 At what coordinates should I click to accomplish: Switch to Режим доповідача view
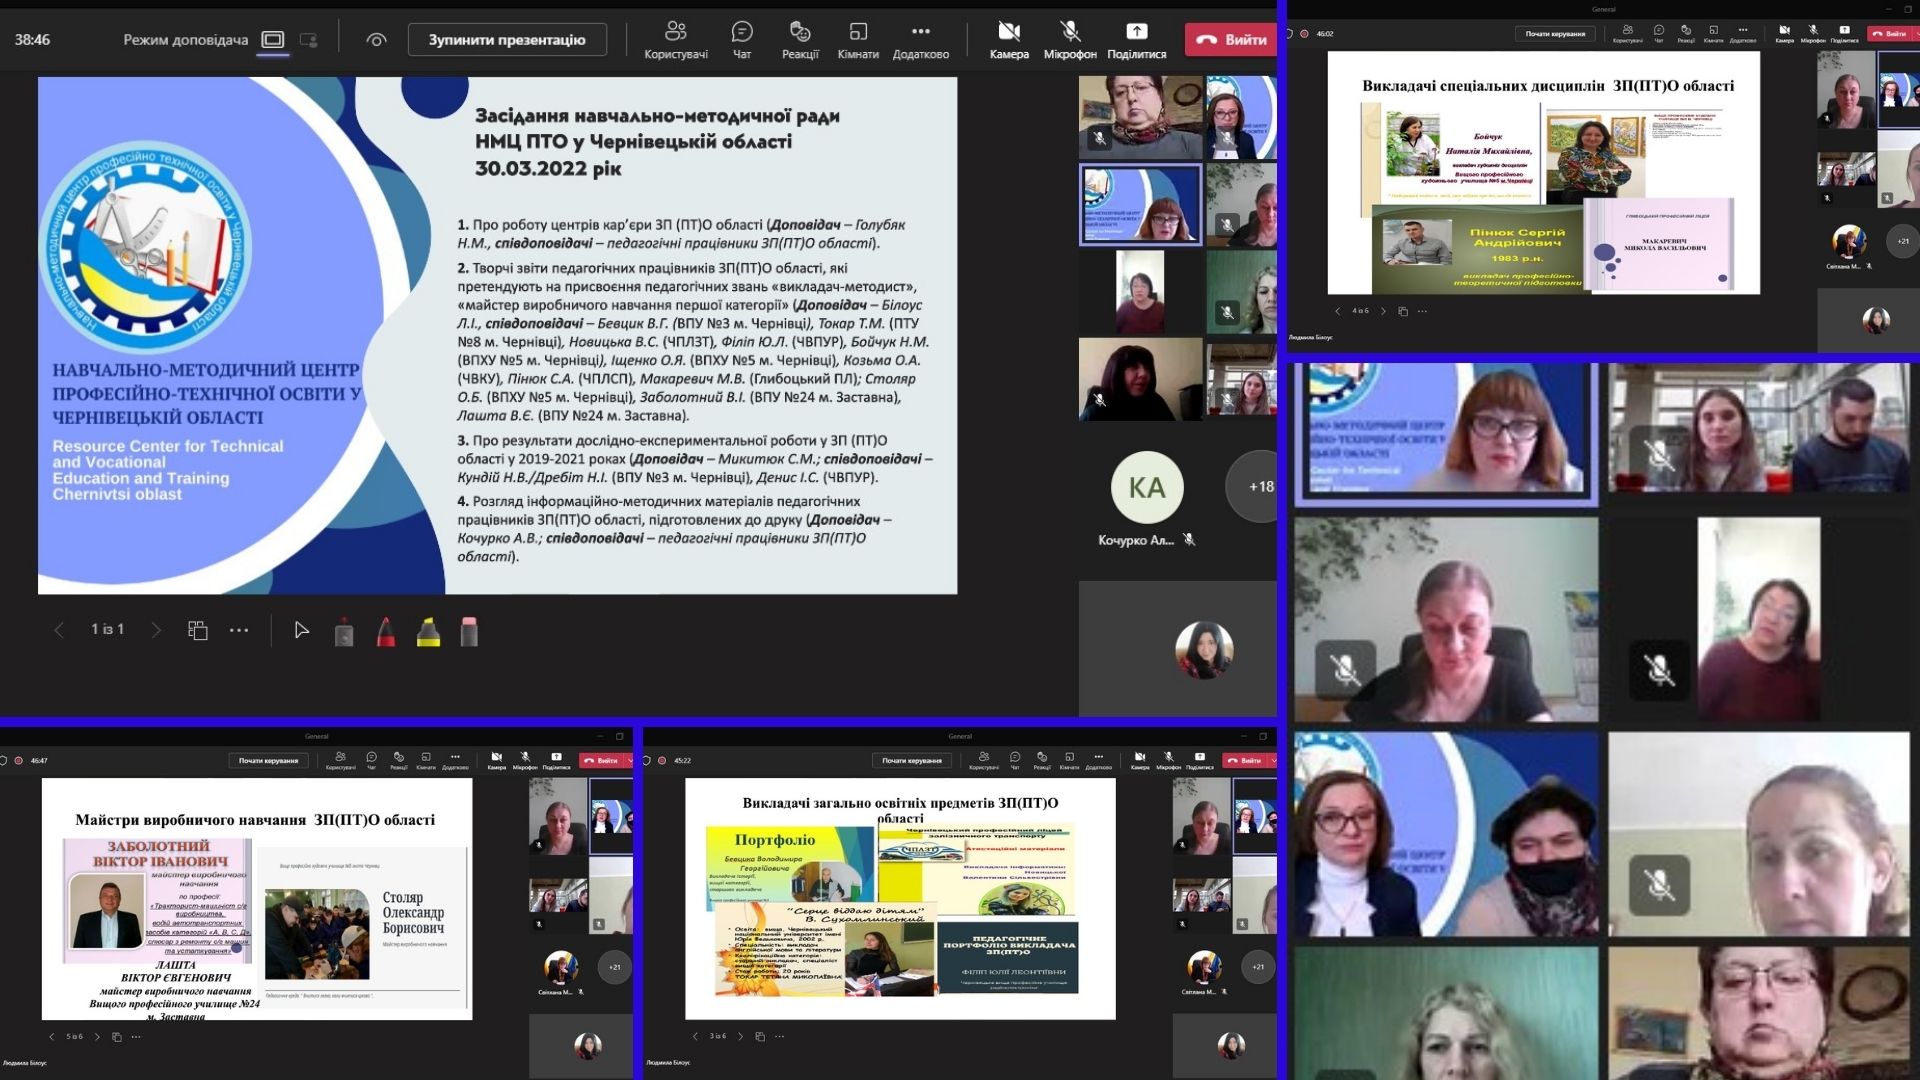coord(272,40)
